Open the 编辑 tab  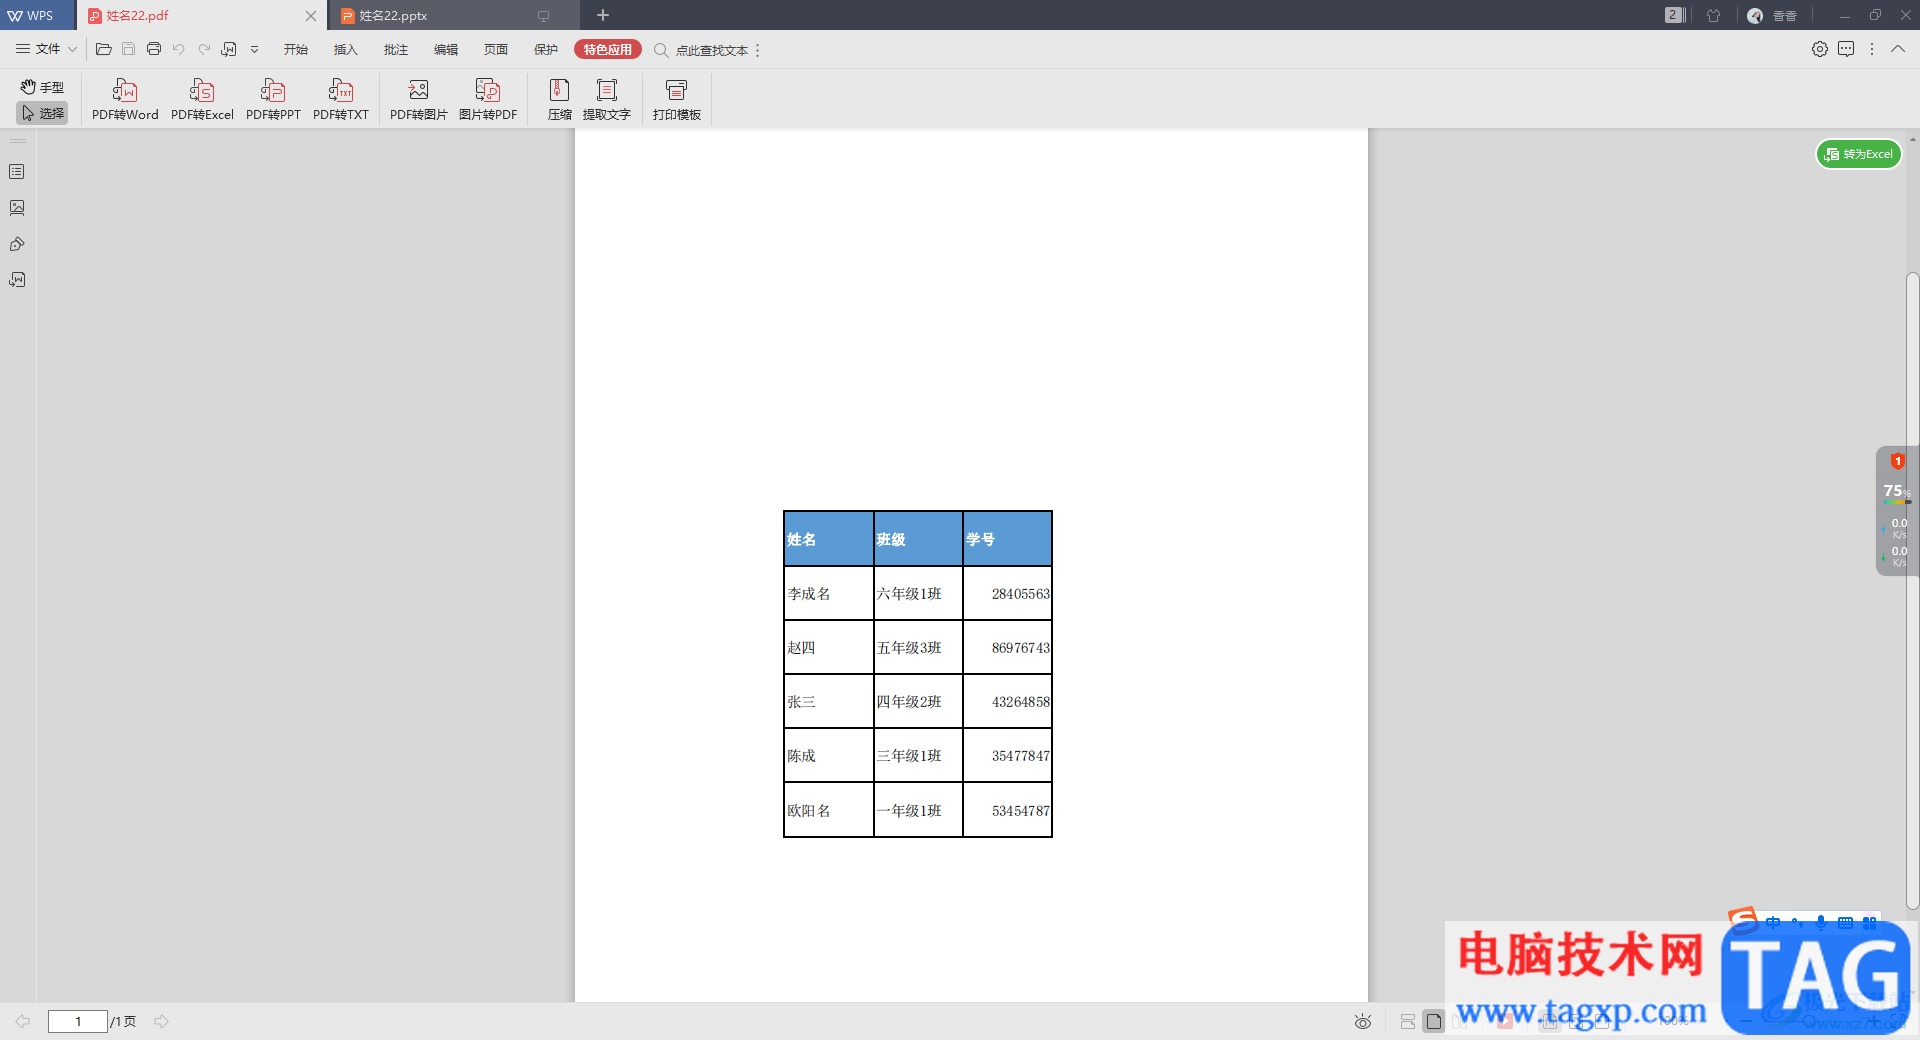click(x=446, y=50)
